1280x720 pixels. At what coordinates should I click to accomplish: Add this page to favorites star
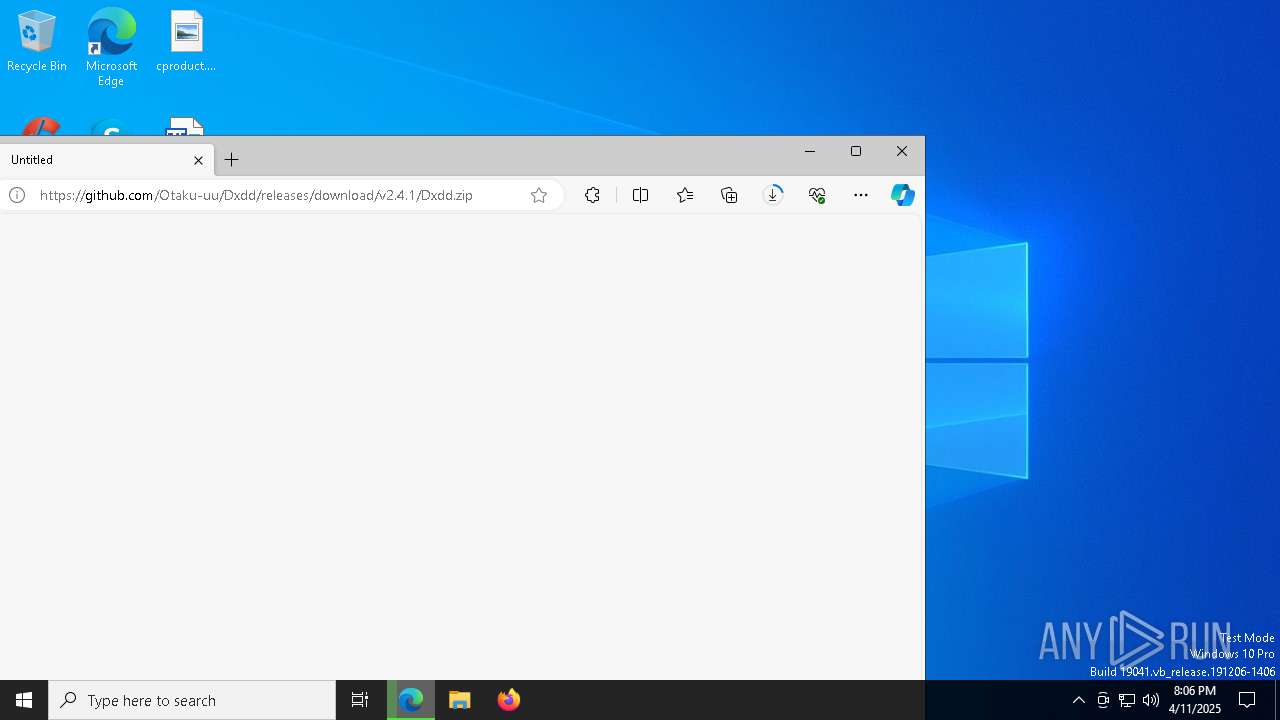click(x=539, y=195)
